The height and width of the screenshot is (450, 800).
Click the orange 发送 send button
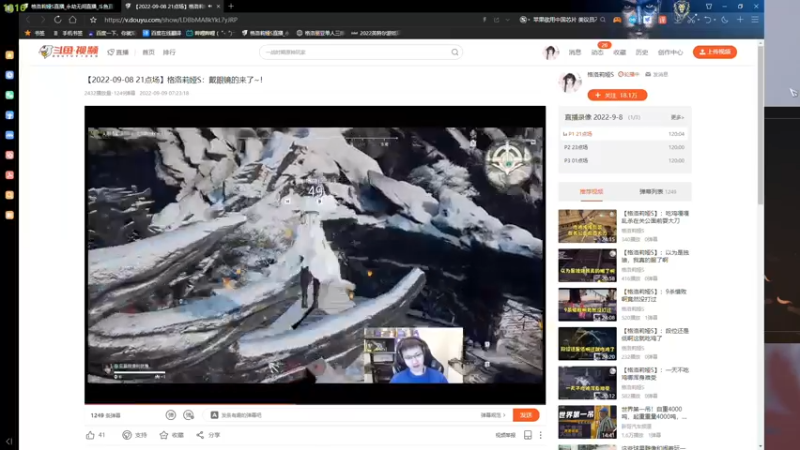(526, 415)
